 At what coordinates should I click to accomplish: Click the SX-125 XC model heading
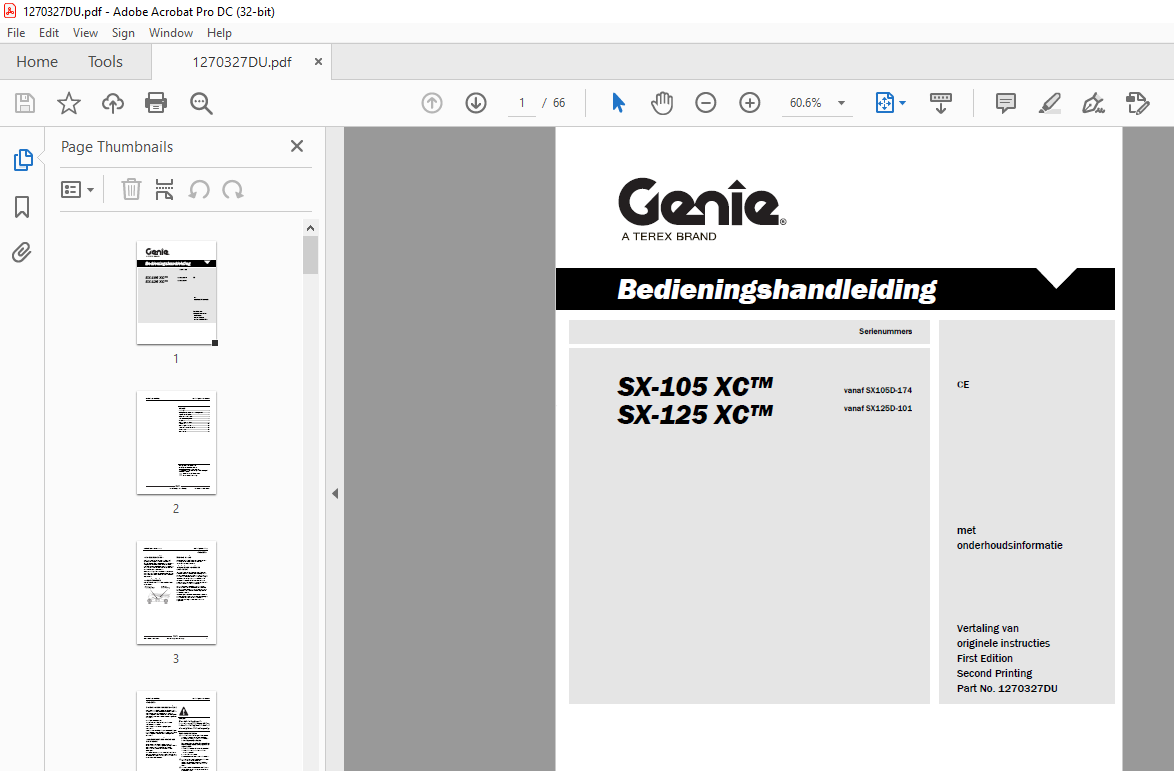pos(695,414)
